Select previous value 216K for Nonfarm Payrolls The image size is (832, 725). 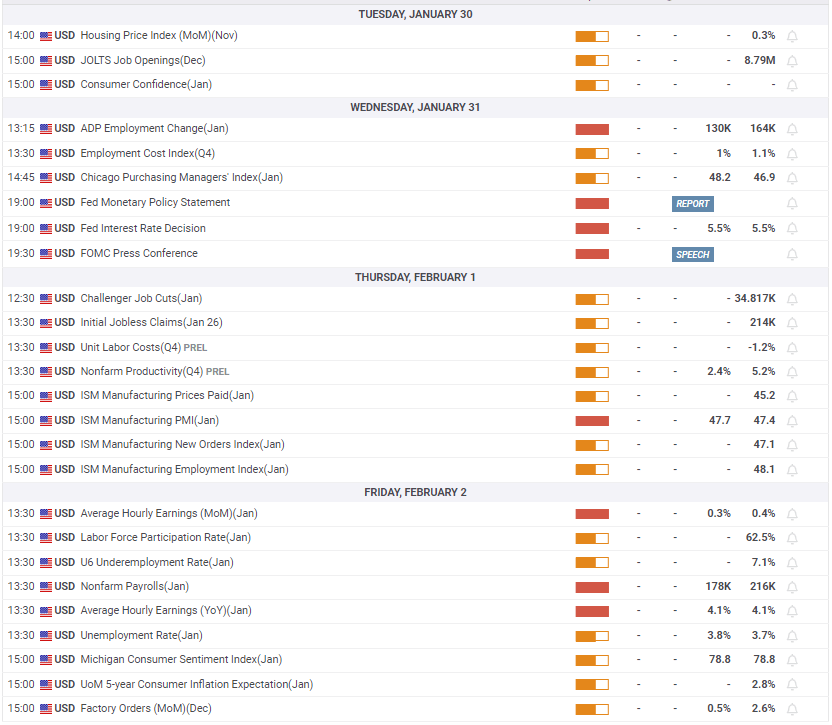[x=762, y=586]
